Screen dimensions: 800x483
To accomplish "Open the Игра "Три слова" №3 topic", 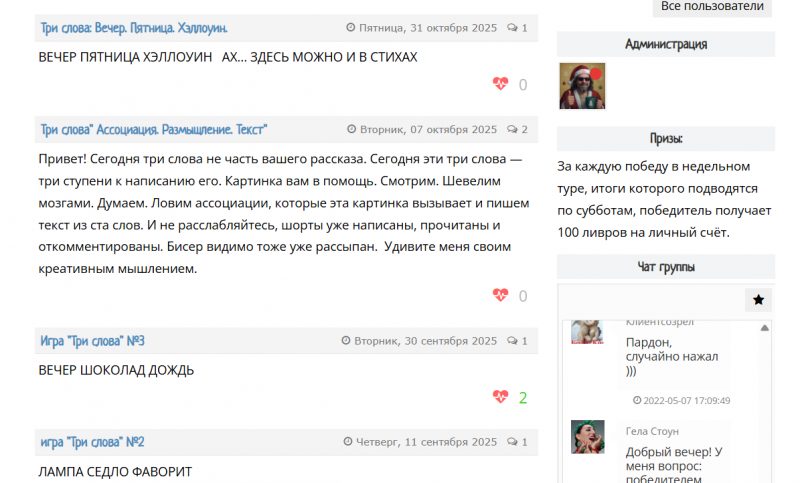I will [x=93, y=341].
